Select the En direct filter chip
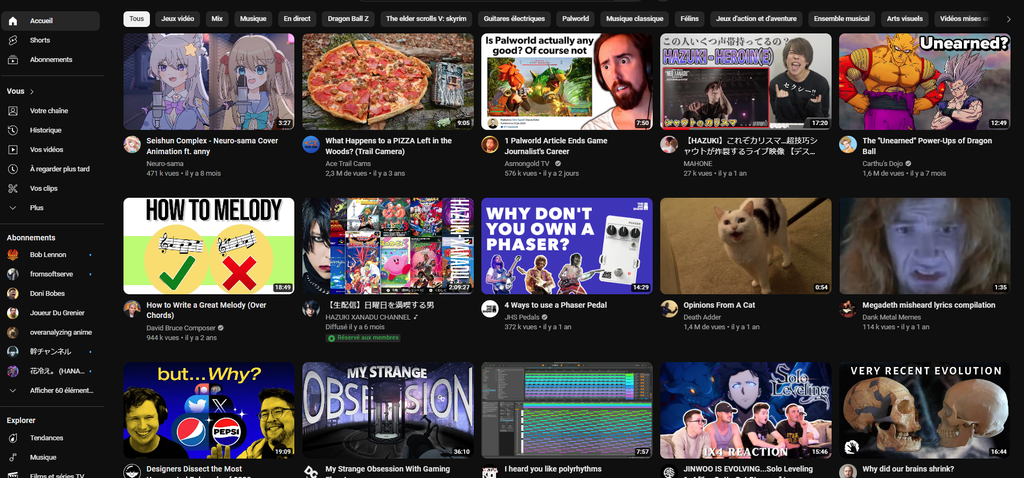Viewport: 1024px width, 478px height. [x=297, y=19]
